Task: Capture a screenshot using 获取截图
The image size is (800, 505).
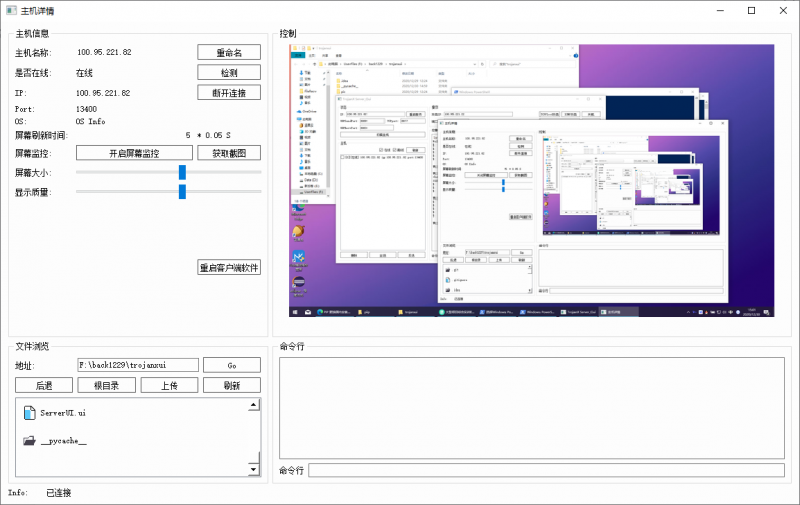Action: [x=228, y=153]
